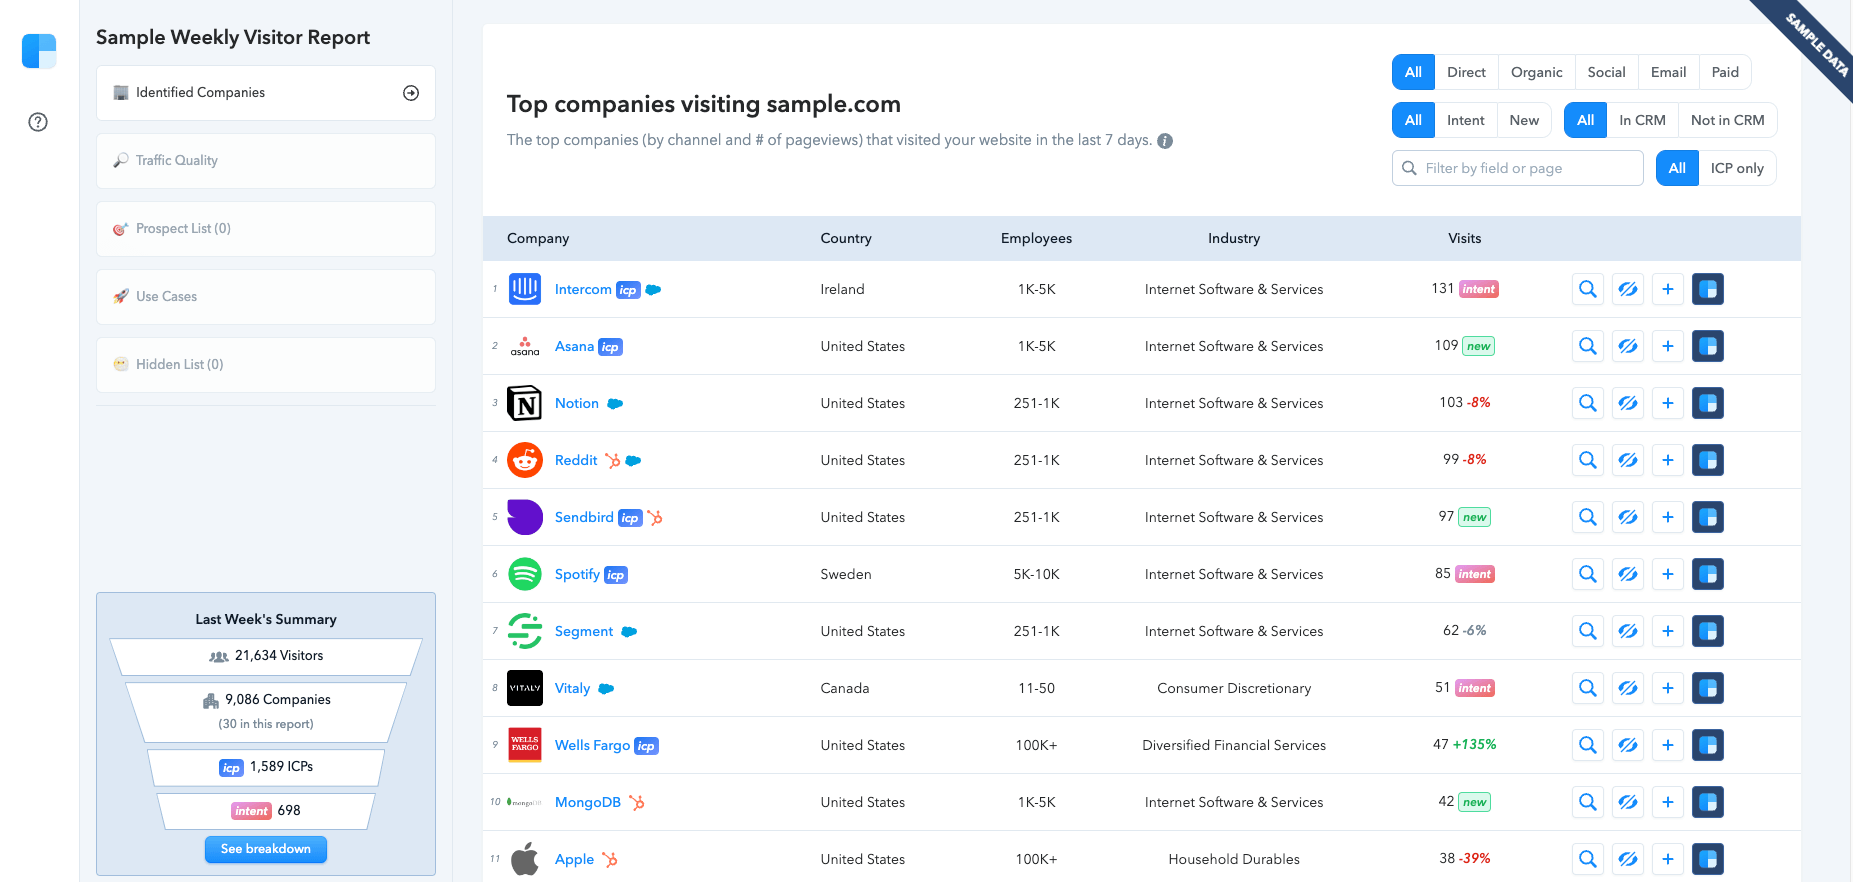1853x882 pixels.
Task: Add Asana to prospect list with plus icon
Action: (x=1667, y=346)
